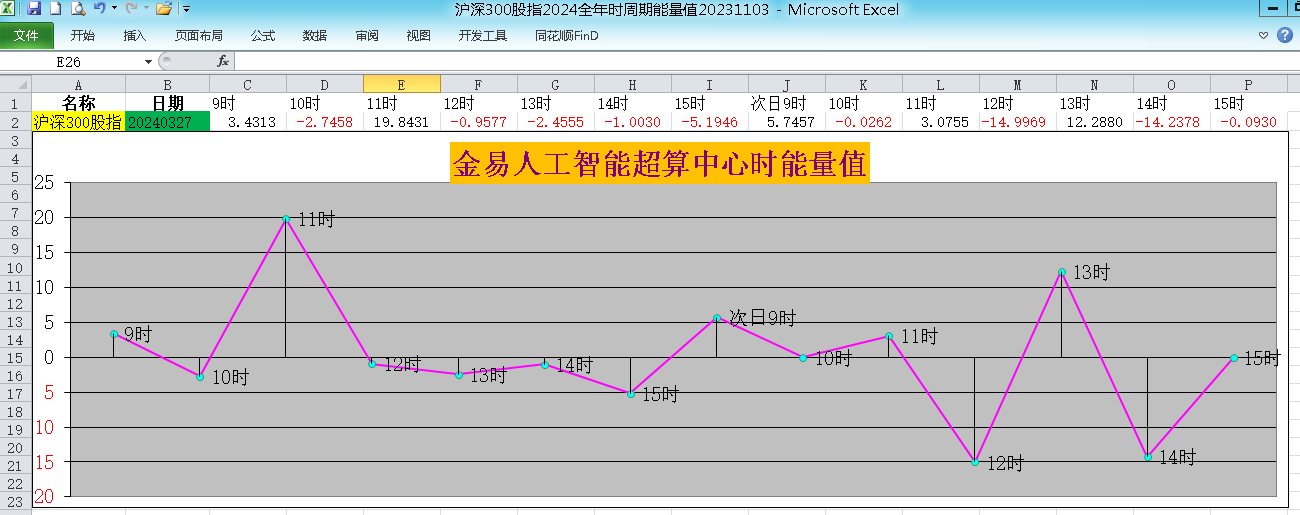Click inside the formula bar input
The height and width of the screenshot is (515, 1300).
(x=765, y=61)
